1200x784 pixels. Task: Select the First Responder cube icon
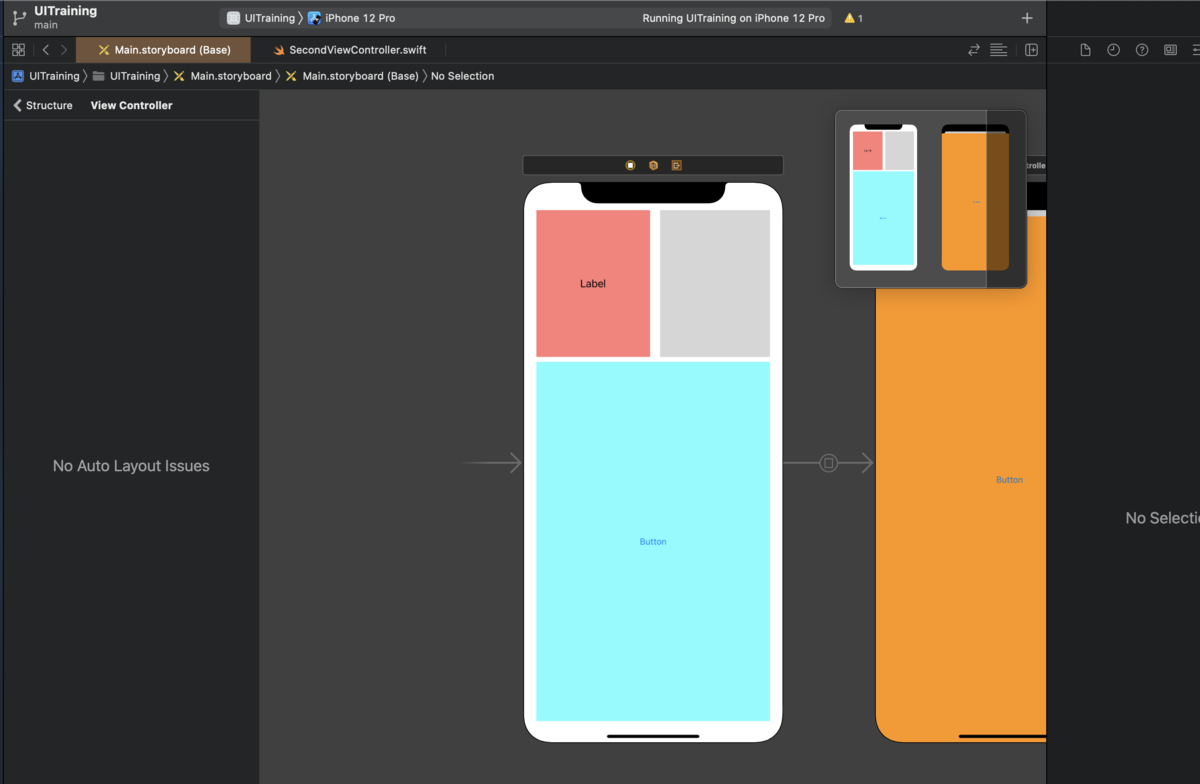[653, 165]
